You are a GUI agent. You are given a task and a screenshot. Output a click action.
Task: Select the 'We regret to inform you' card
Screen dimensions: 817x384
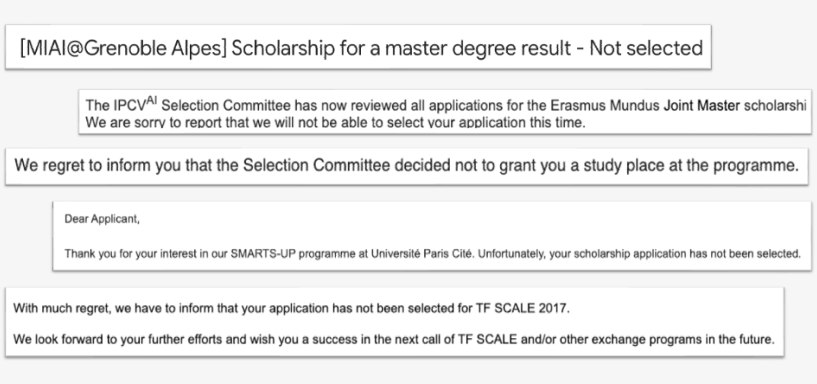coord(407,166)
